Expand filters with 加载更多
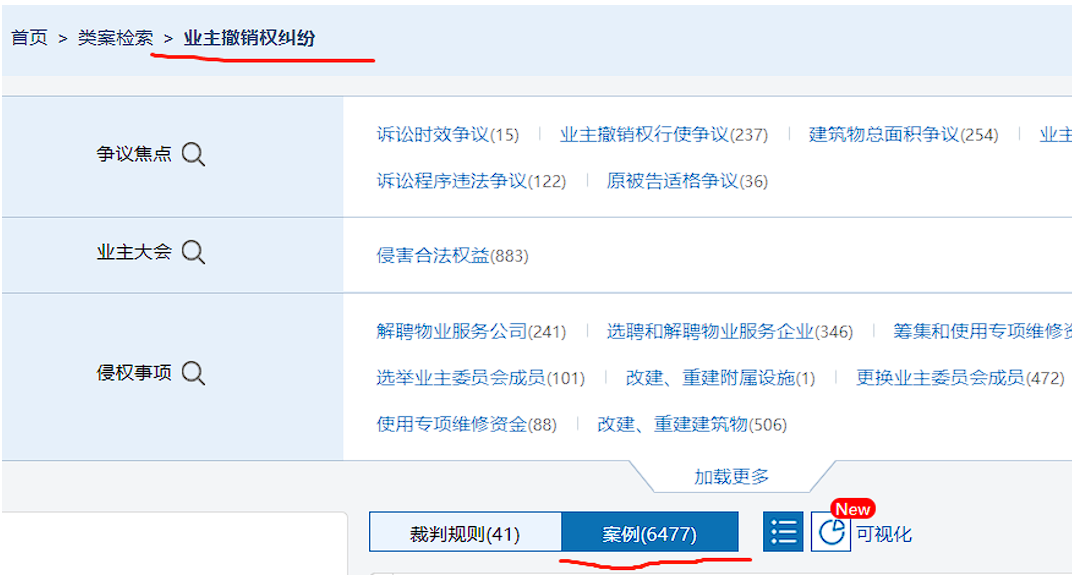Viewport: 1072px width, 575px height. (x=732, y=477)
